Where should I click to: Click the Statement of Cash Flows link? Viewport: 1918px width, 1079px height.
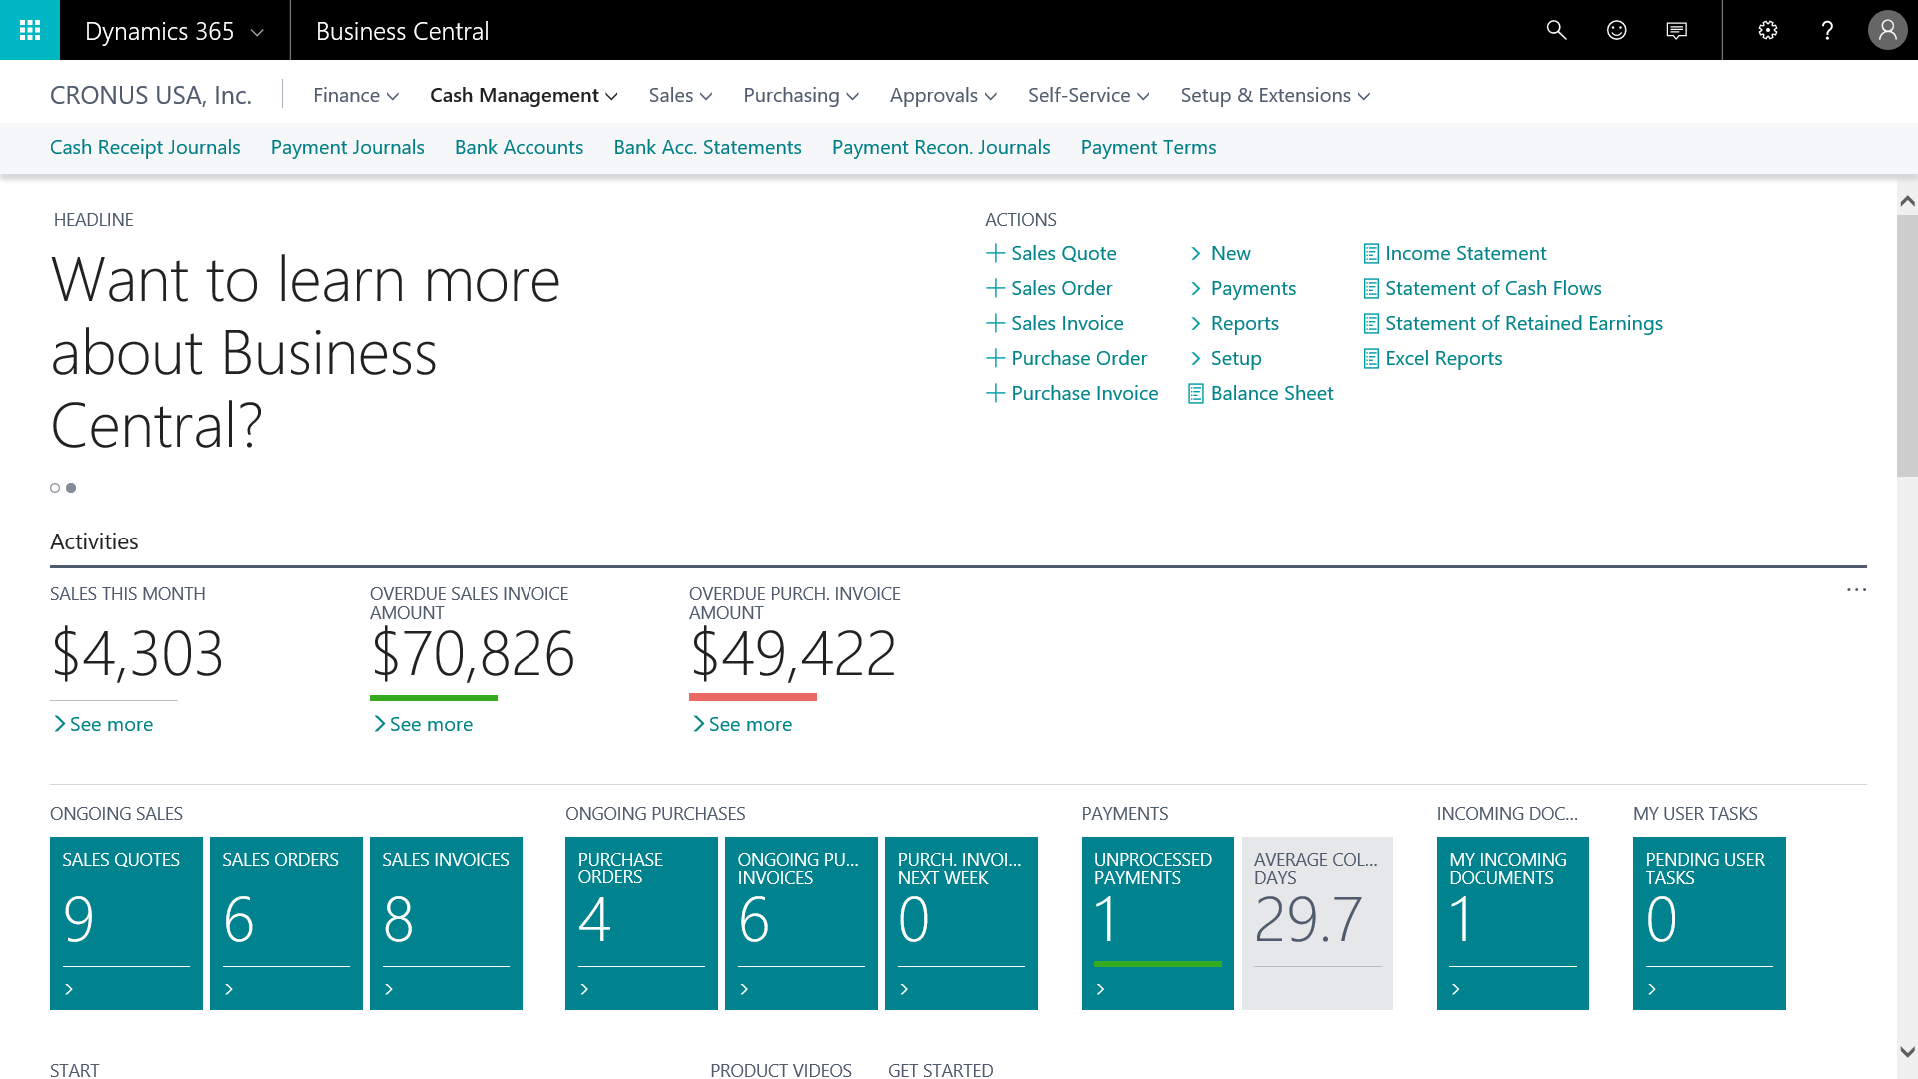tap(1492, 288)
